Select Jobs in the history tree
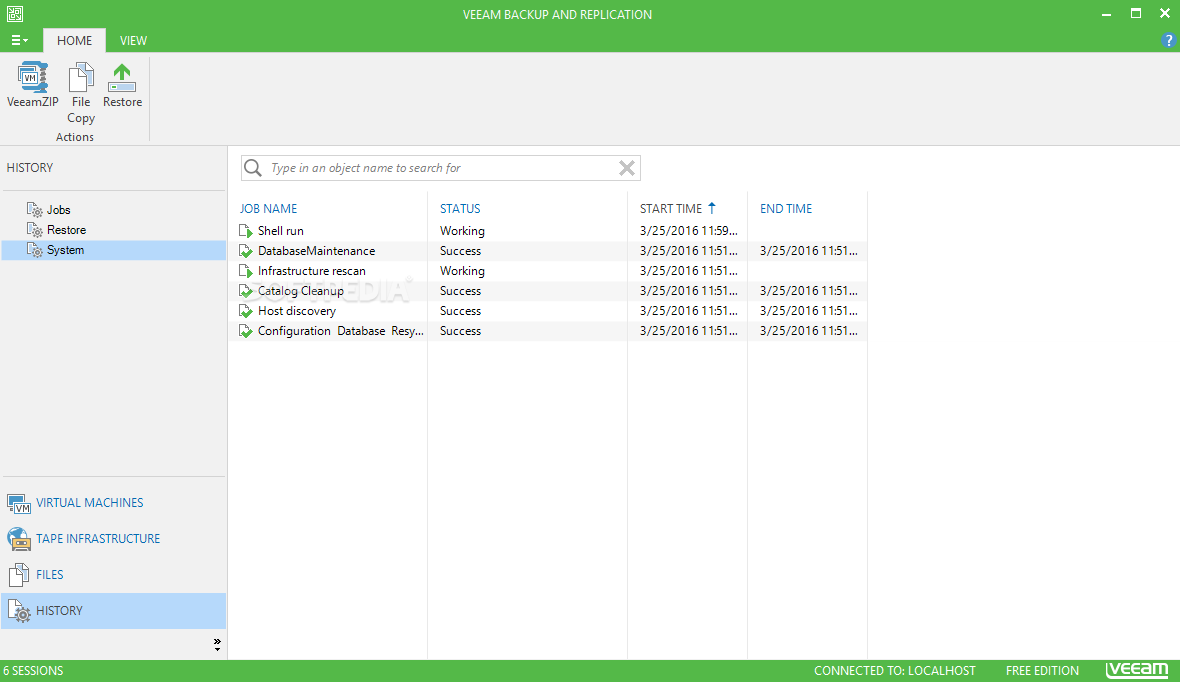The height and width of the screenshot is (682, 1180). [59, 210]
